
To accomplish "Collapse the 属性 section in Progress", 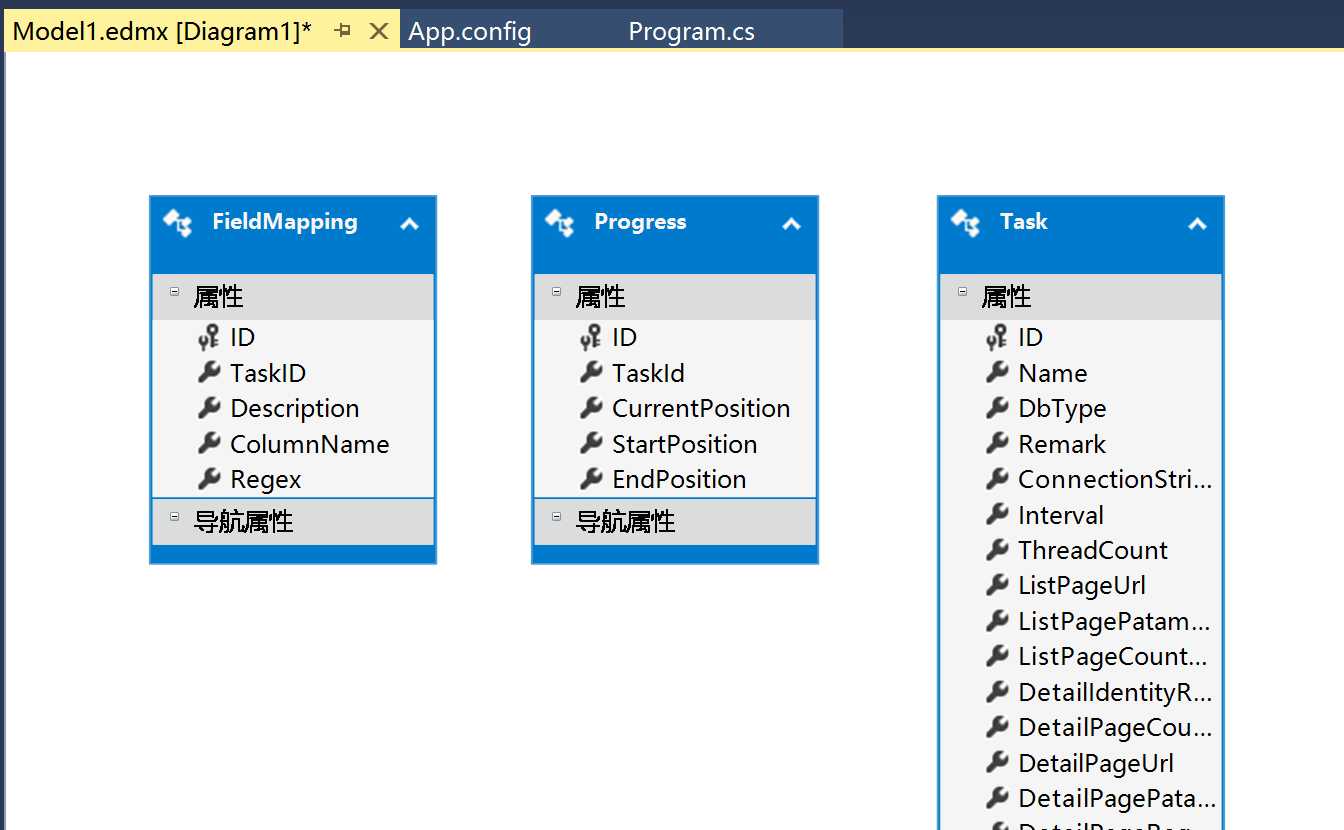I will 556,292.
